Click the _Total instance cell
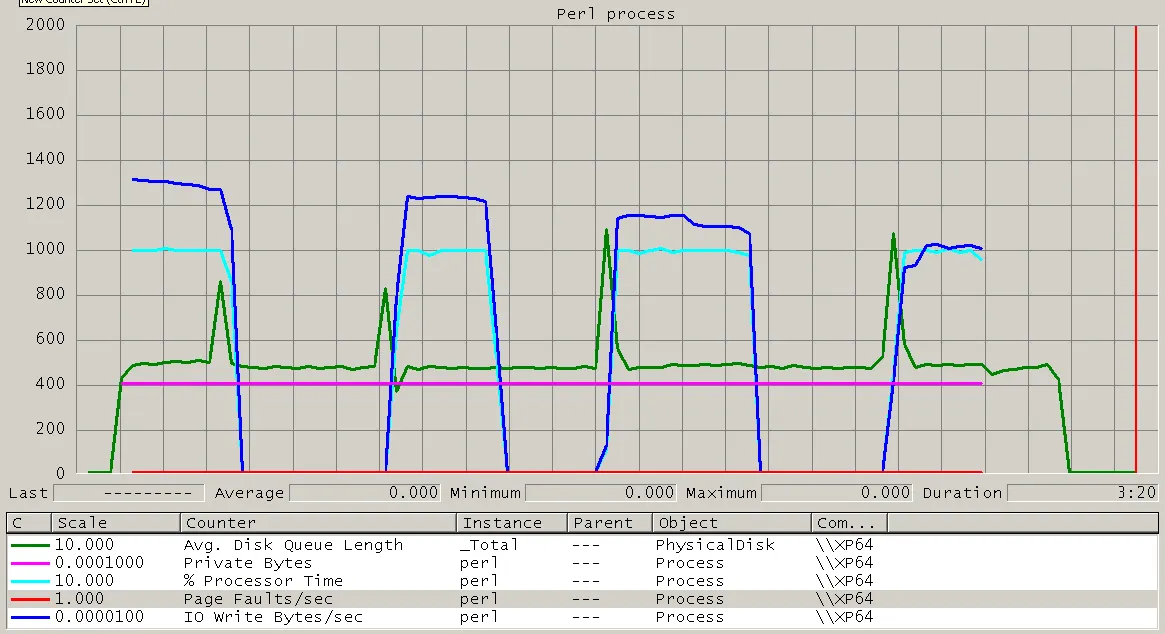 click(x=489, y=545)
